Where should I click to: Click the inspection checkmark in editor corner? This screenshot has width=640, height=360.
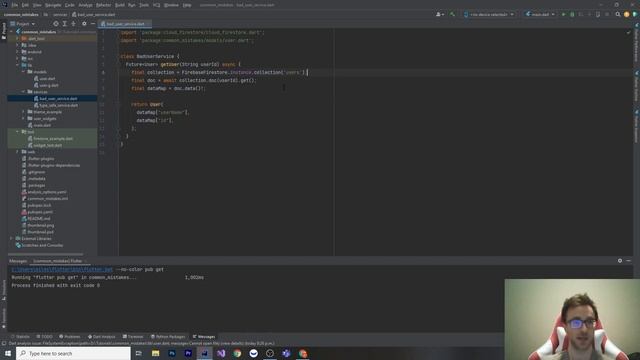629,32
